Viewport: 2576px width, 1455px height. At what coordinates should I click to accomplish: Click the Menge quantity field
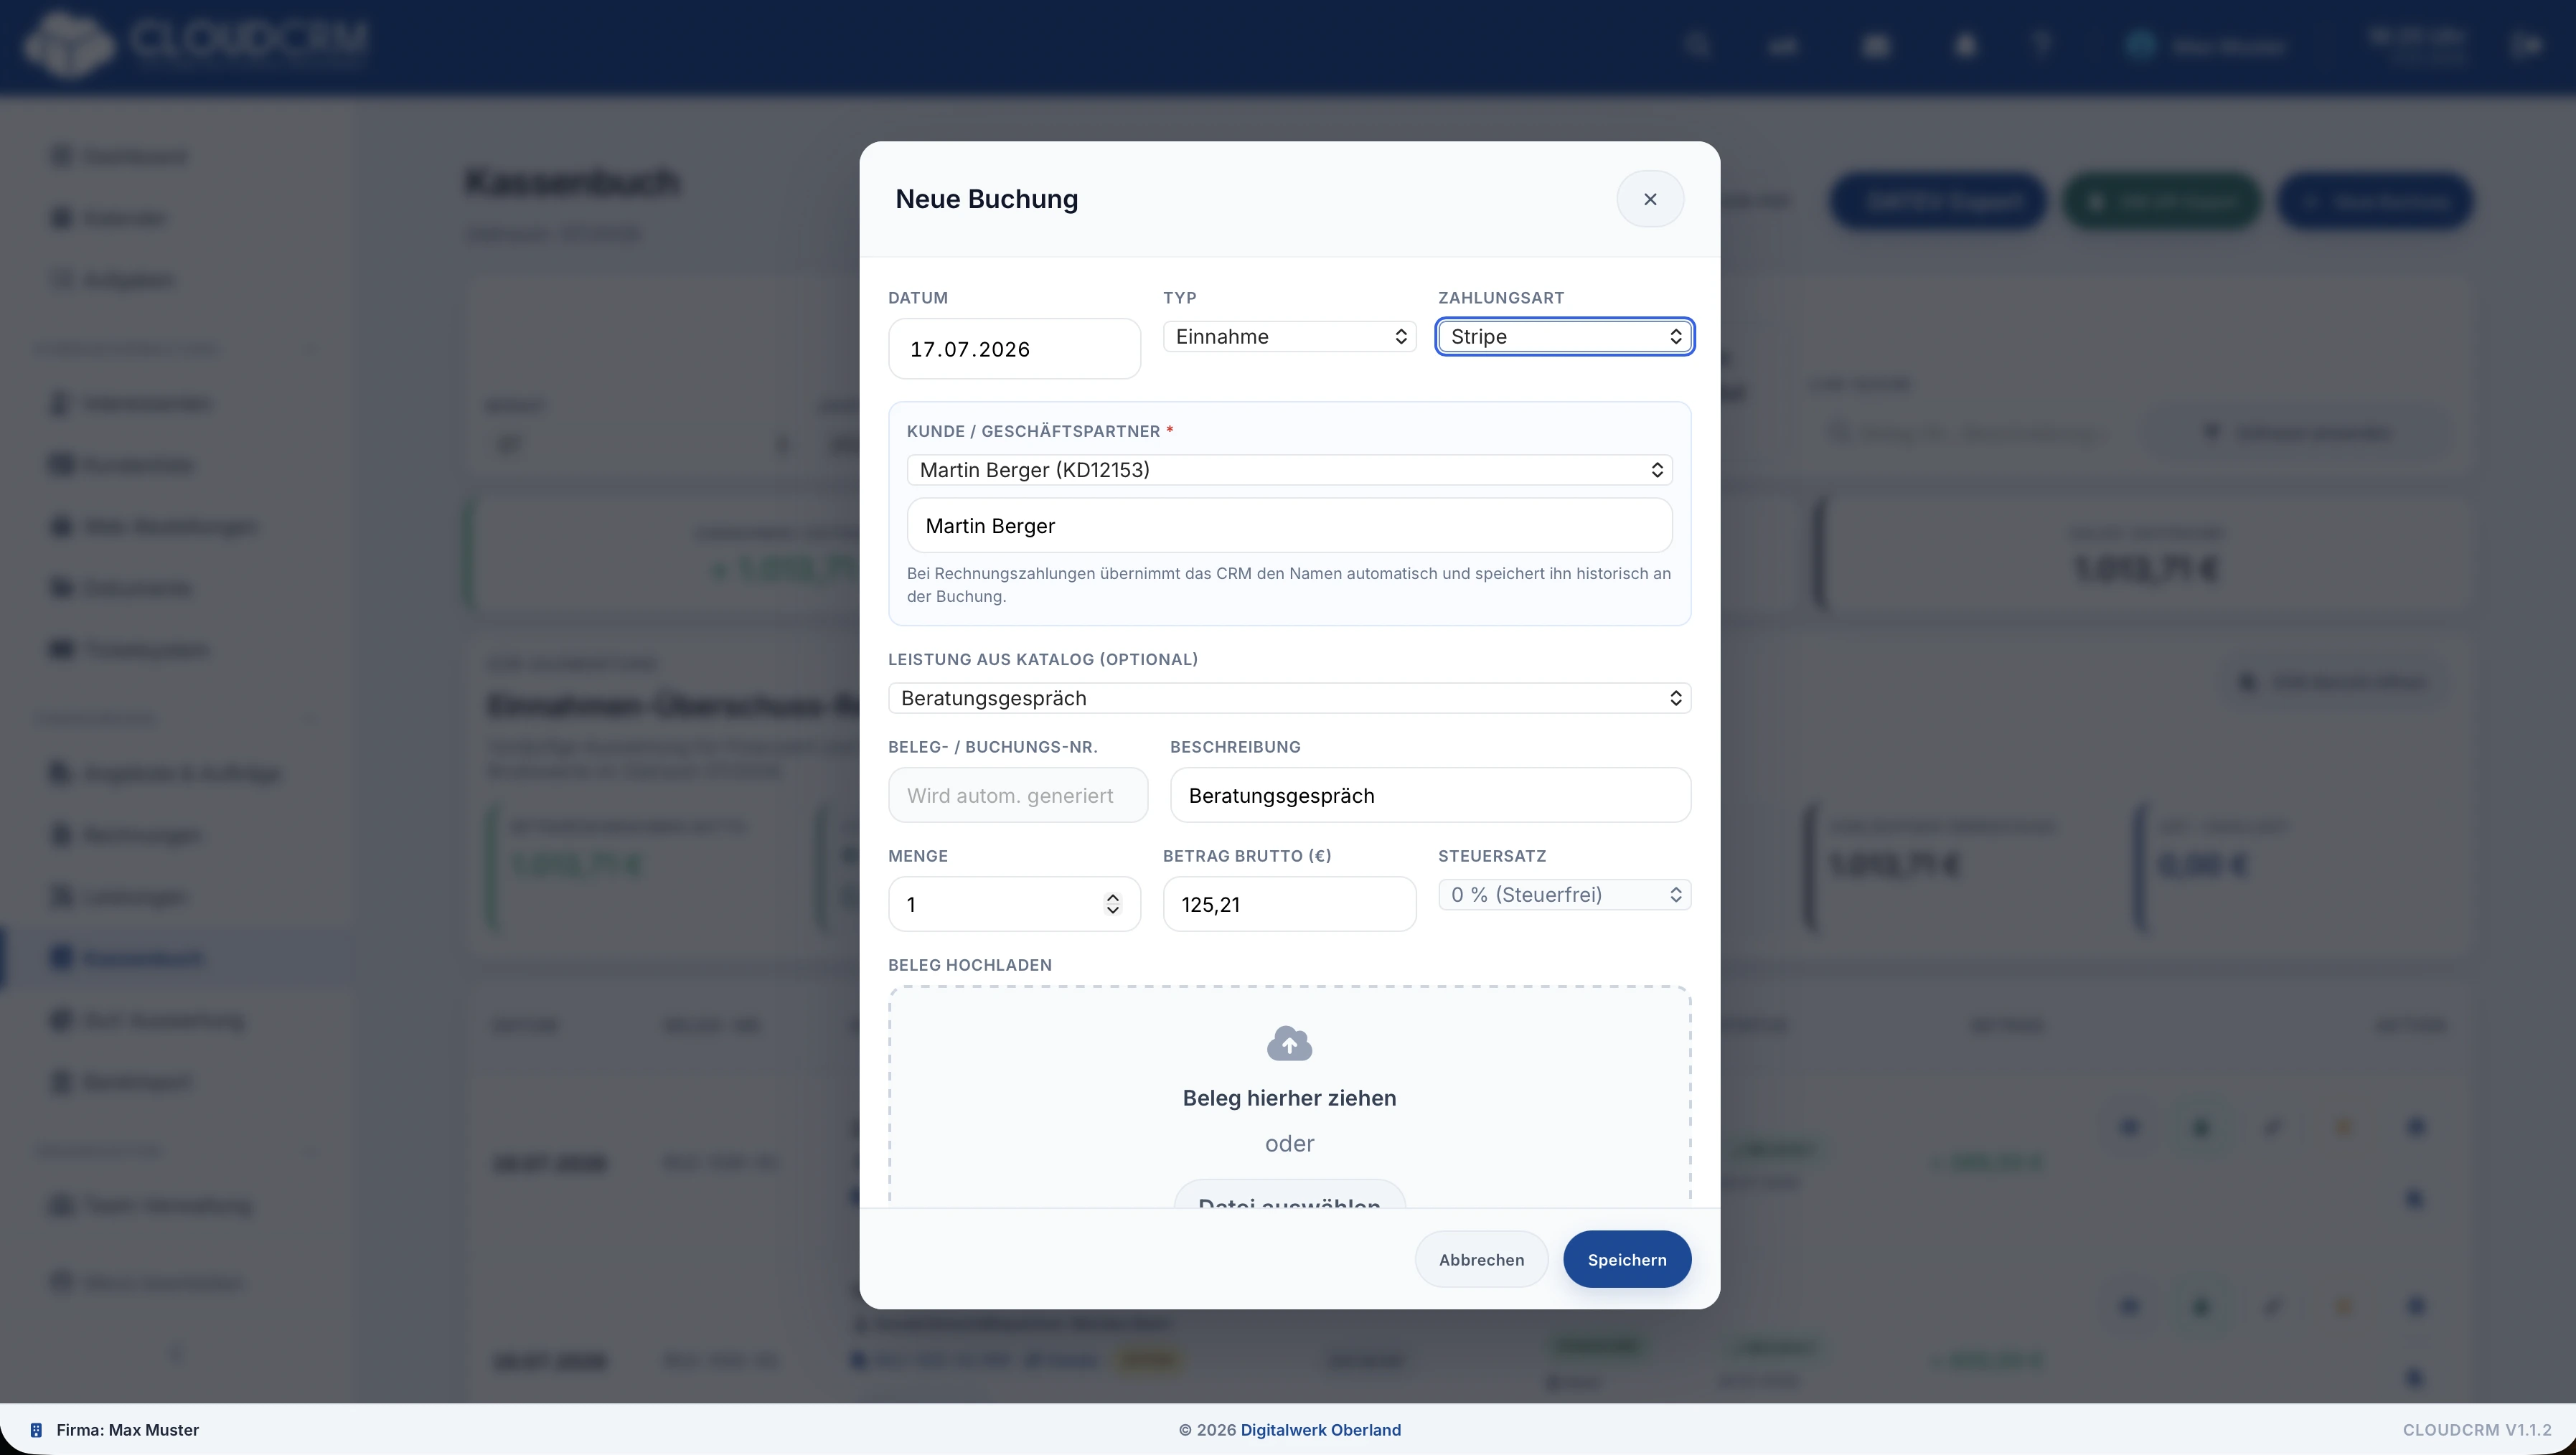pyautogui.click(x=1014, y=904)
